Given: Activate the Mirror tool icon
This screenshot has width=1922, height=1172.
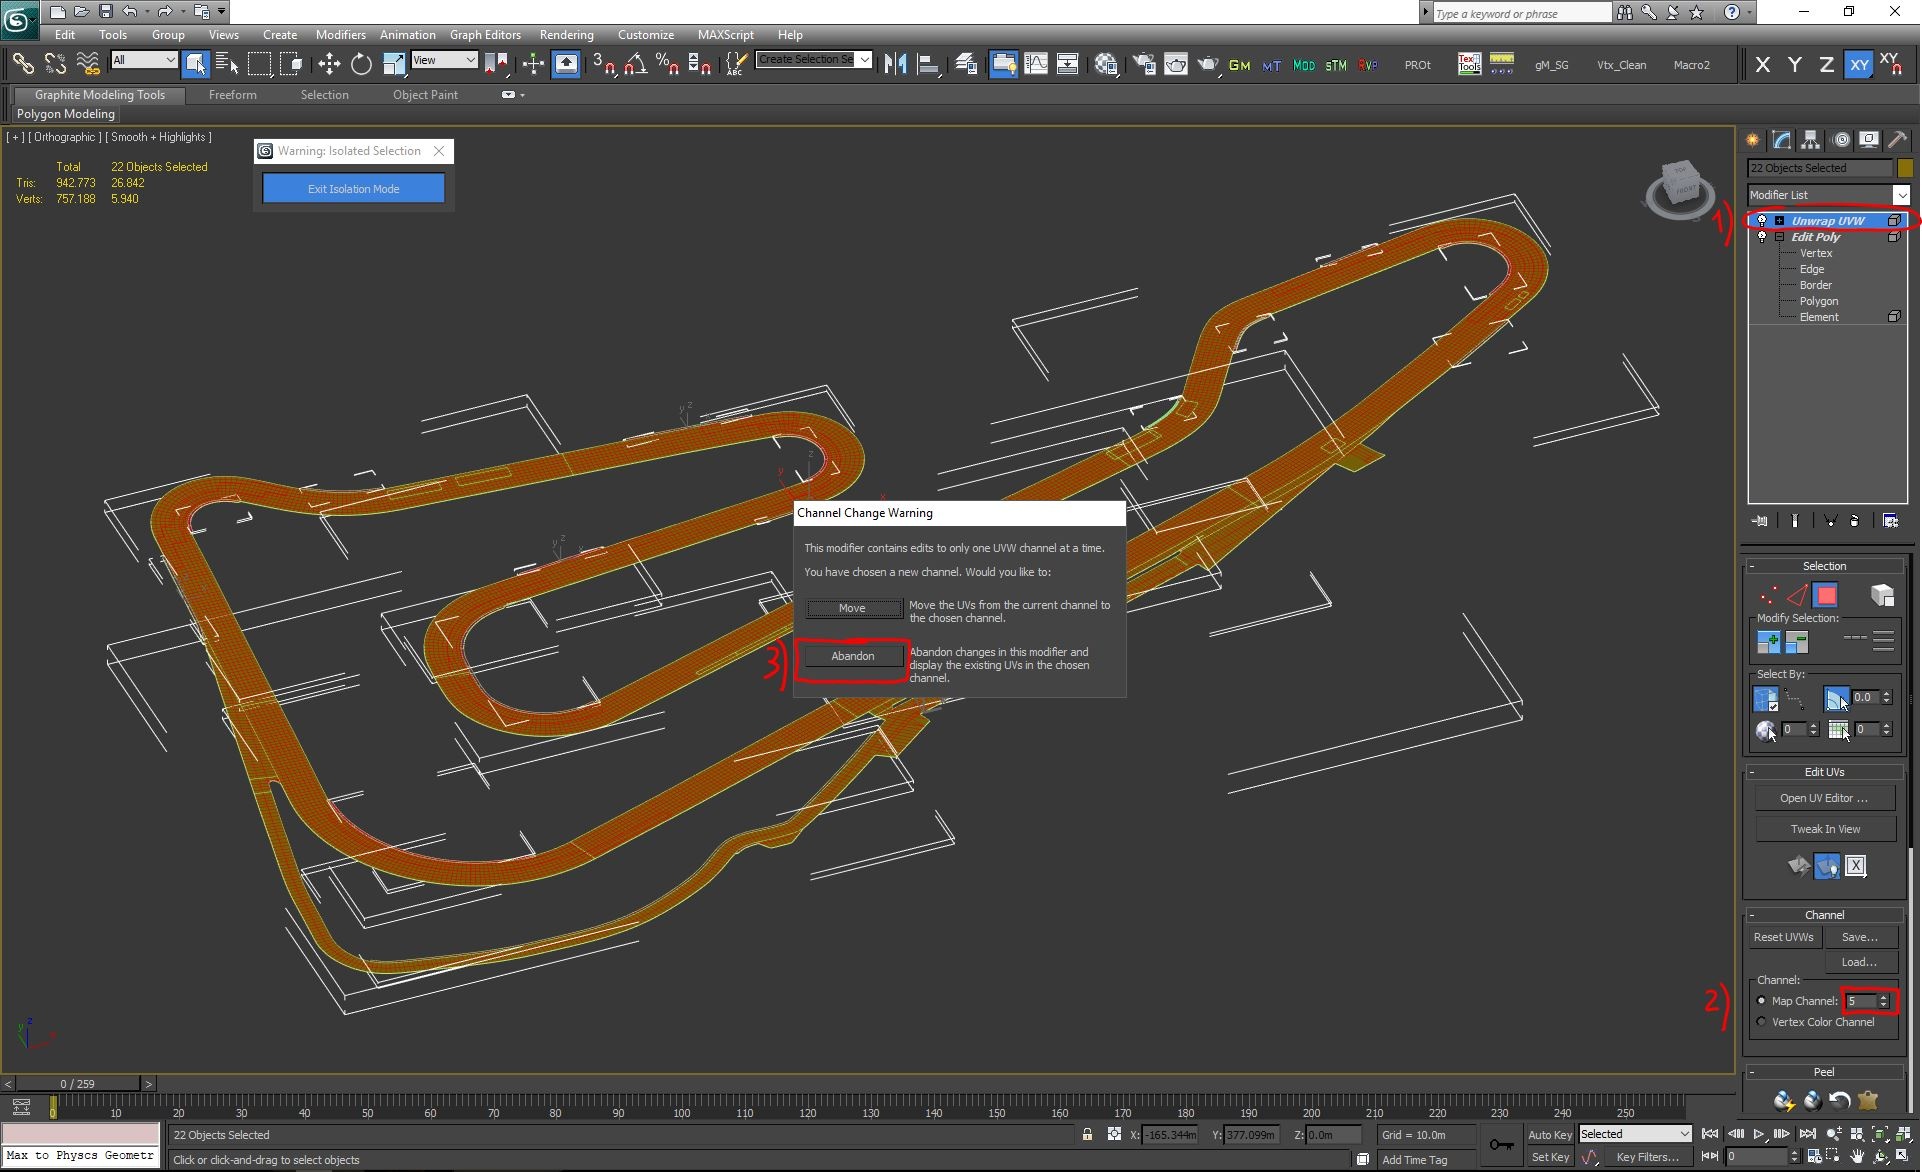Looking at the screenshot, I should pos(895,65).
